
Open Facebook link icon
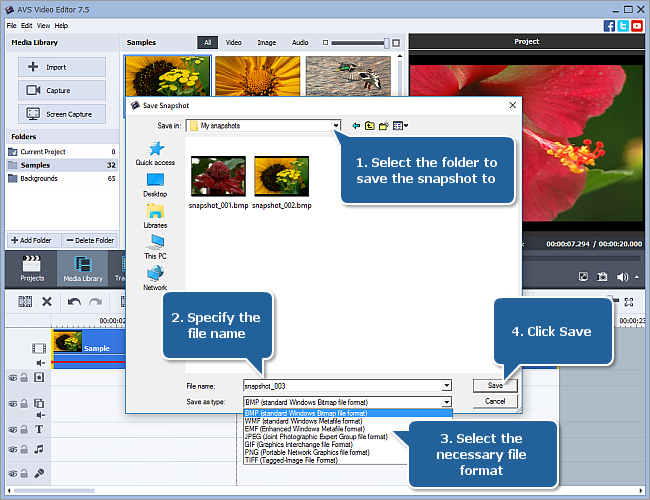(x=609, y=26)
